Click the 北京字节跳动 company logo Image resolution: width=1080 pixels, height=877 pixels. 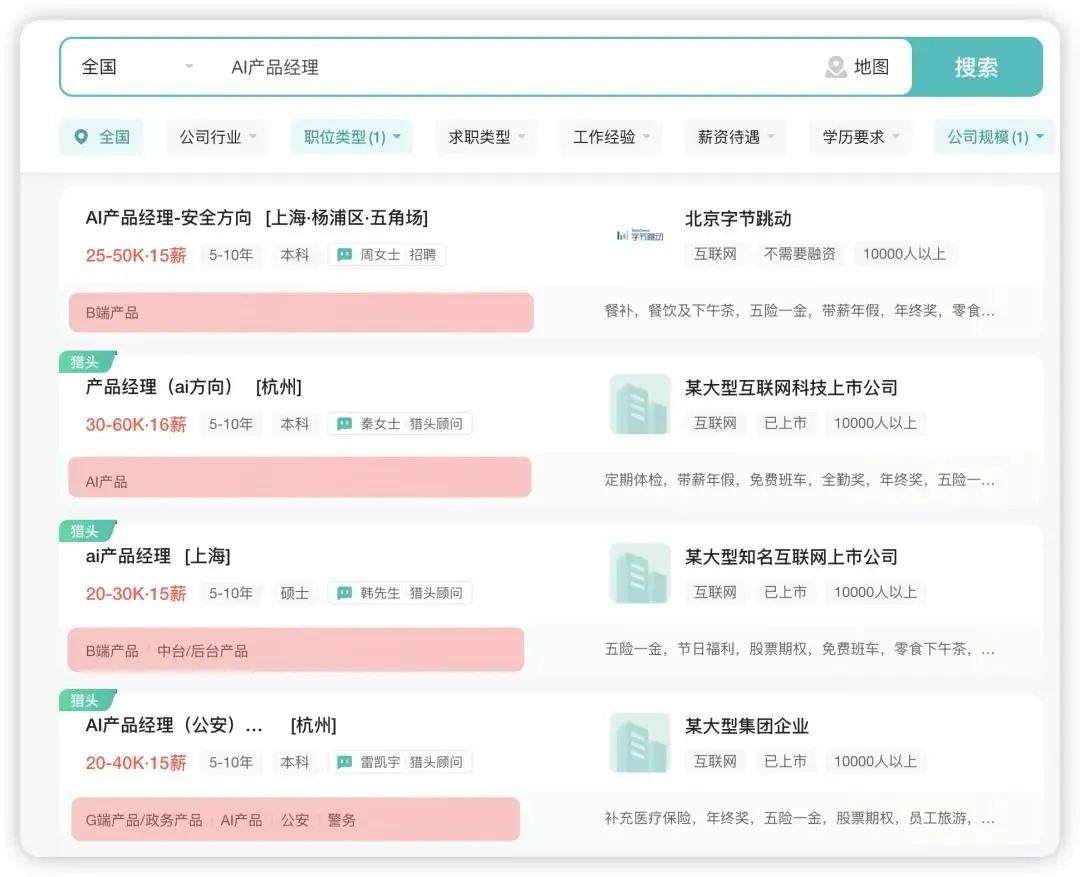[x=638, y=234]
